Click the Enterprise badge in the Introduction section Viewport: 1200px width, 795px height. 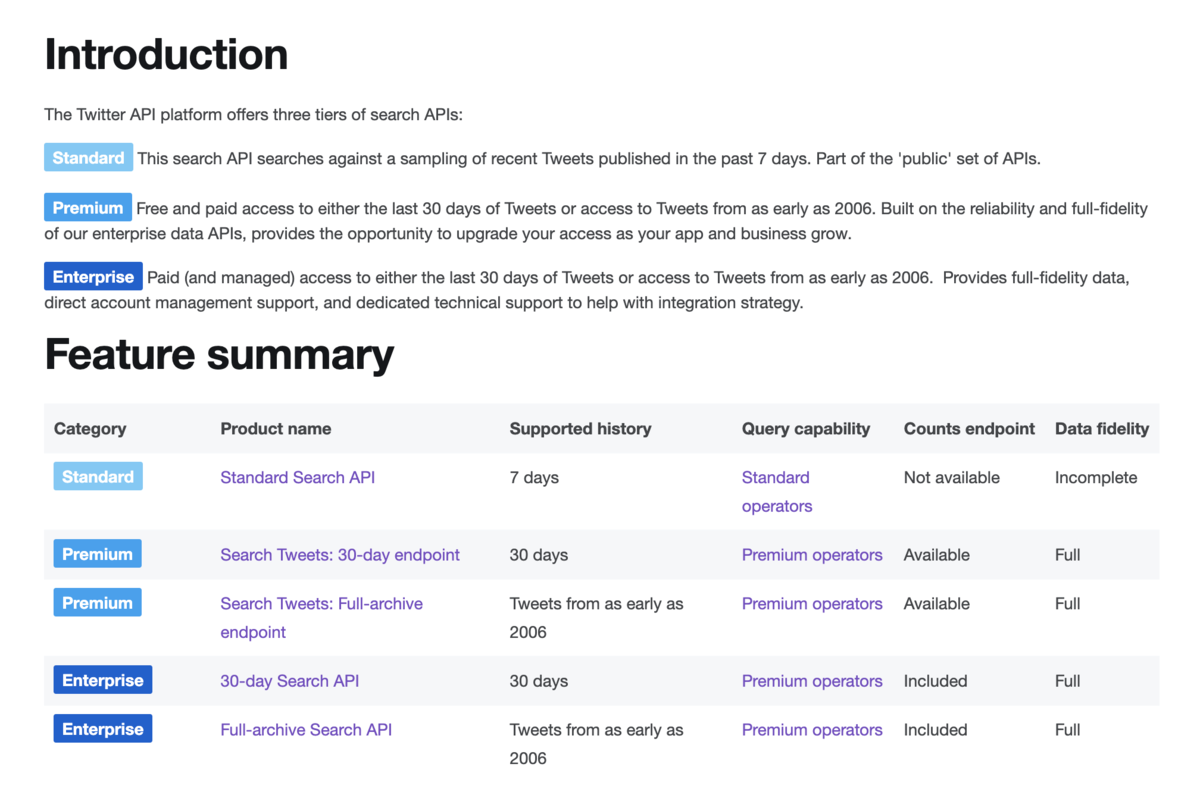coord(93,276)
